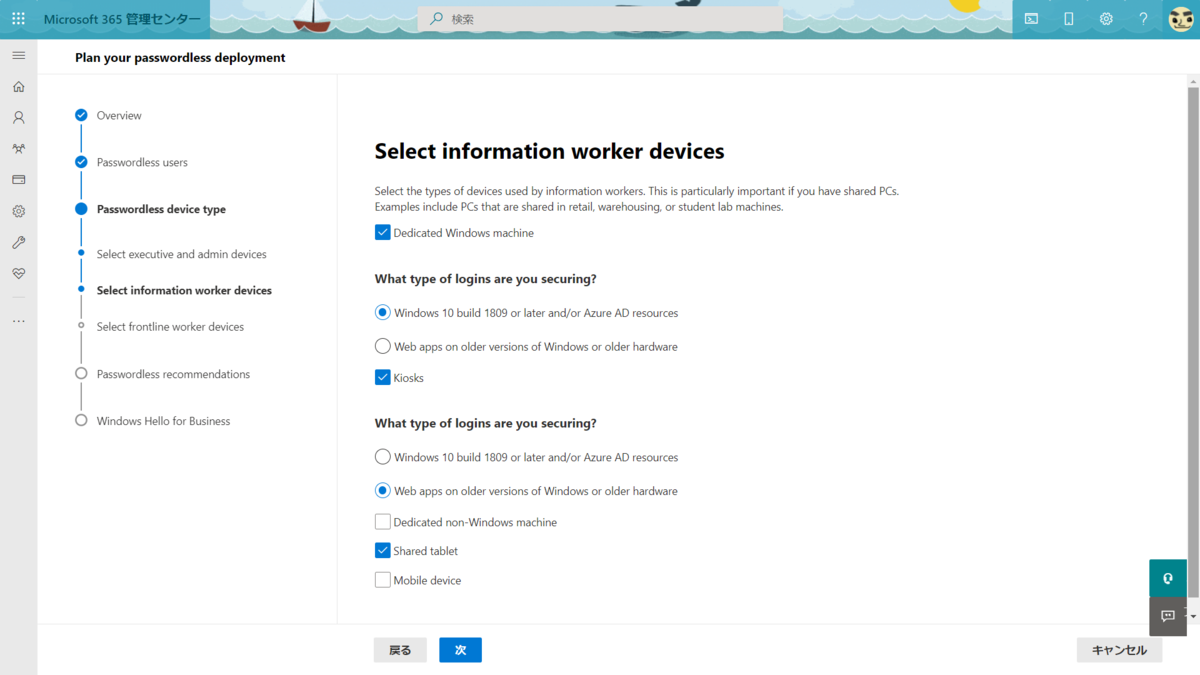The width and height of the screenshot is (1200, 675).
Task: Open Users icon in the sidebar
Action: 18,118
